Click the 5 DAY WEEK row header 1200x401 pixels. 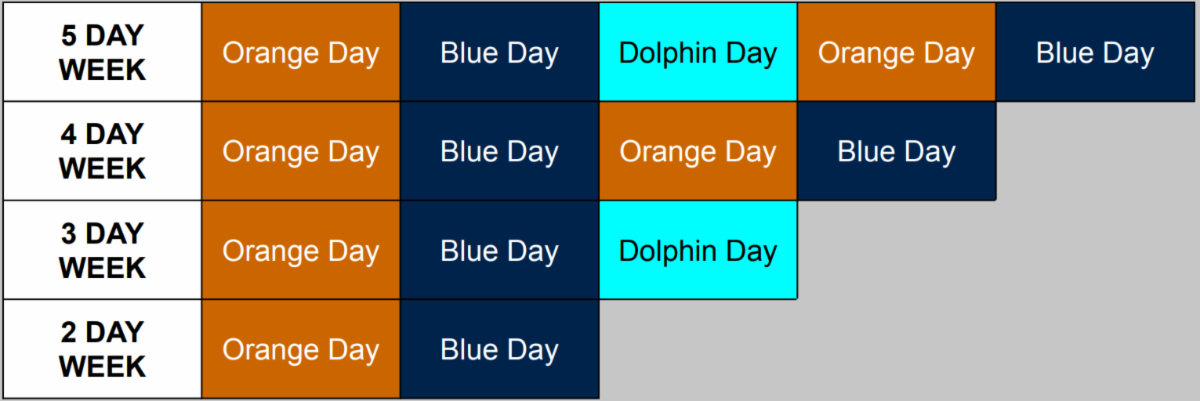coord(102,52)
